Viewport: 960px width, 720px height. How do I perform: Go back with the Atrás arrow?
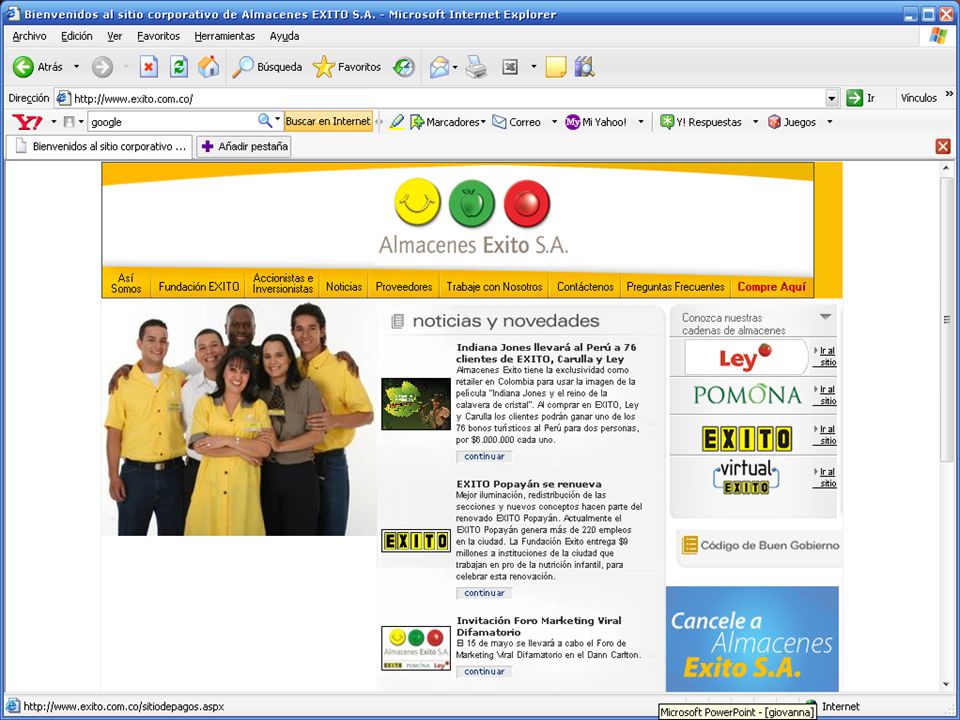click(37, 67)
